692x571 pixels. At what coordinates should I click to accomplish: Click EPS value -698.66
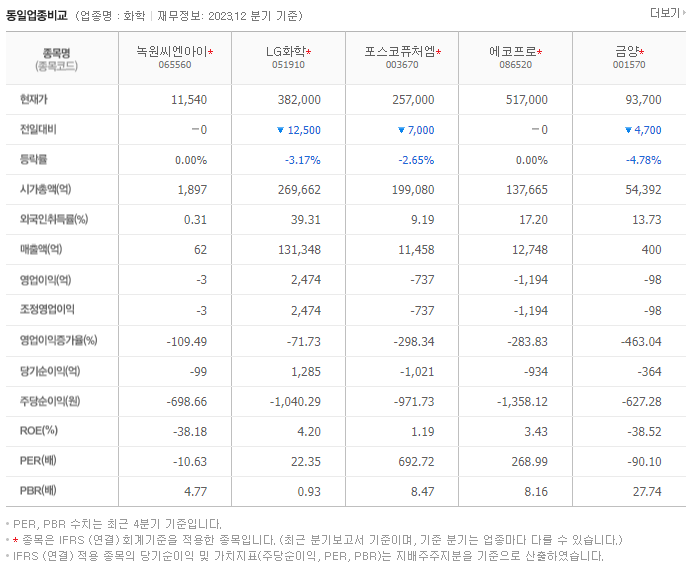click(x=186, y=402)
